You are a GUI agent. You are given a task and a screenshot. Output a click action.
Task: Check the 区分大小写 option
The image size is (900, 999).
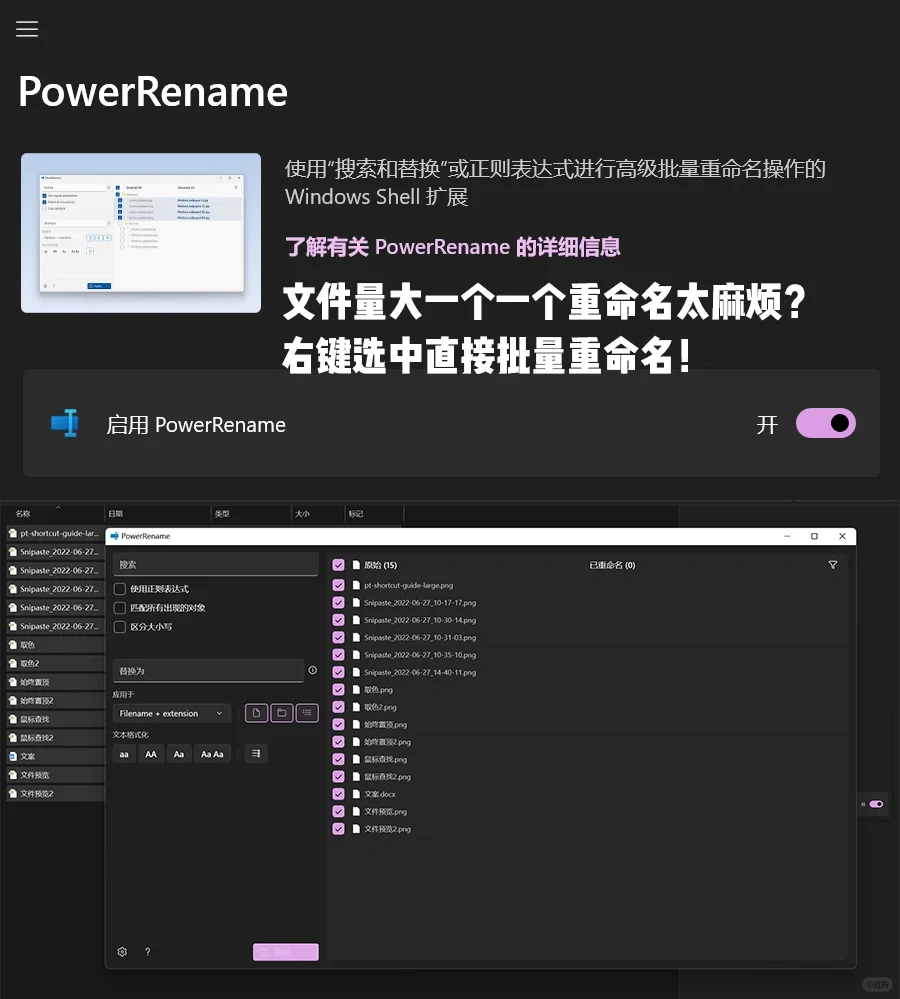pyautogui.click(x=120, y=627)
